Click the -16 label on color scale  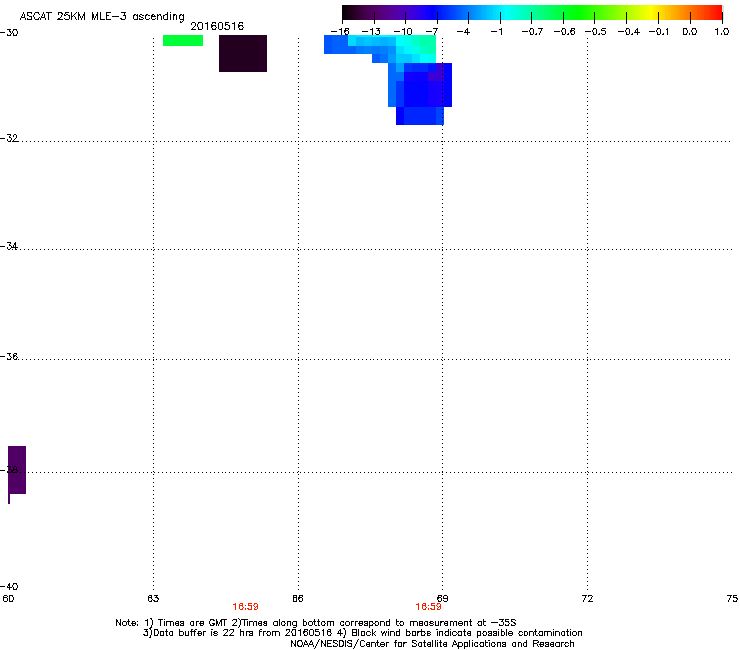tap(340, 32)
